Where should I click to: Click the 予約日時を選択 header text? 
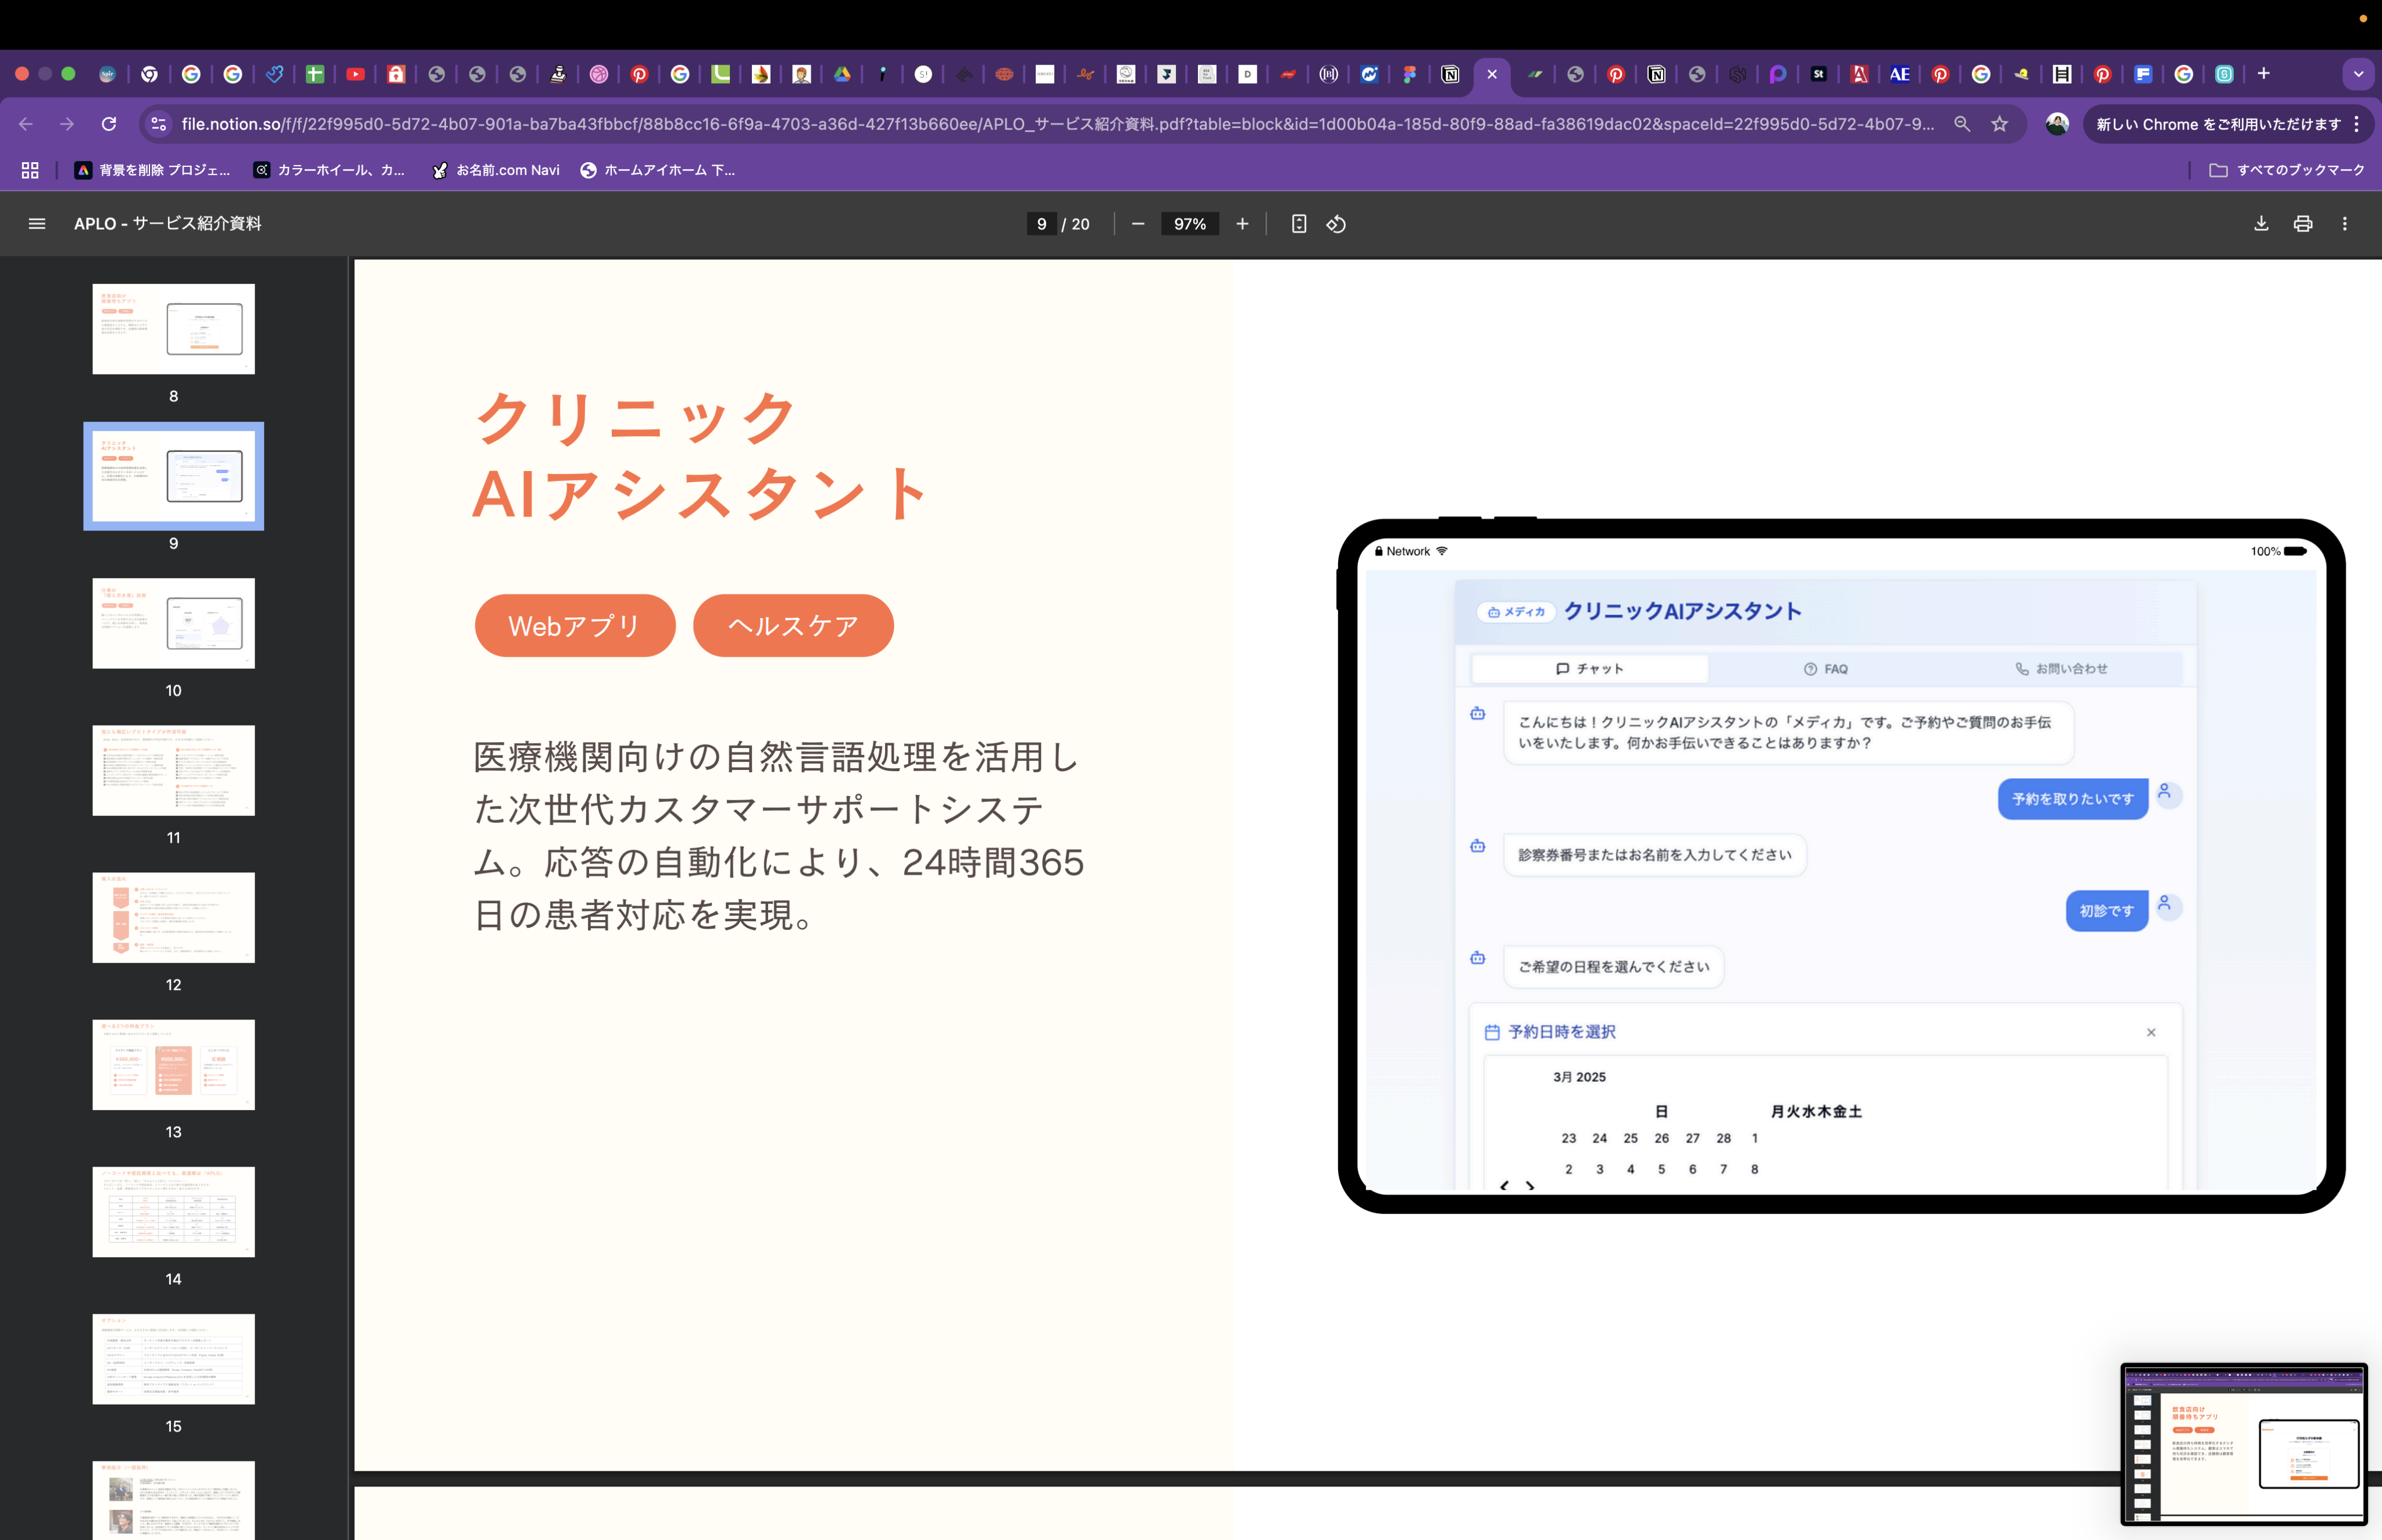(1561, 1032)
